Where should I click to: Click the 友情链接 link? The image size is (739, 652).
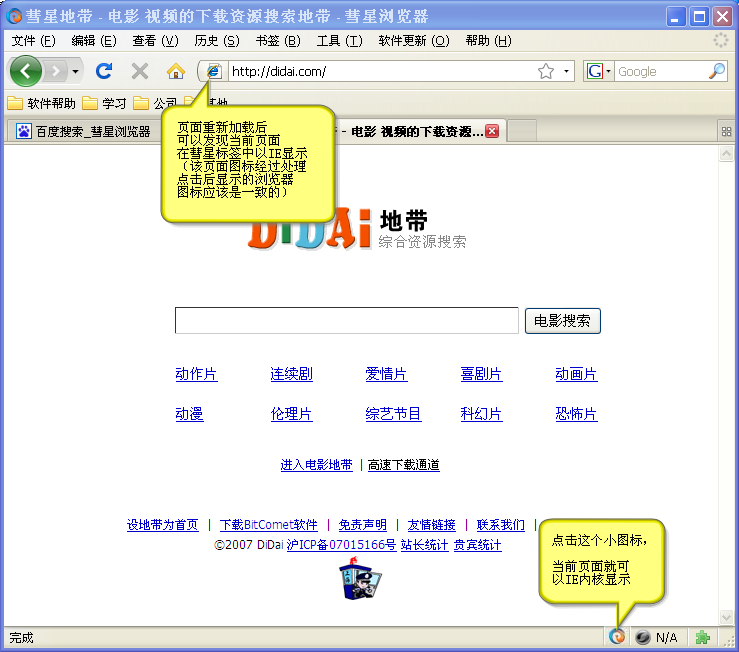(x=431, y=525)
